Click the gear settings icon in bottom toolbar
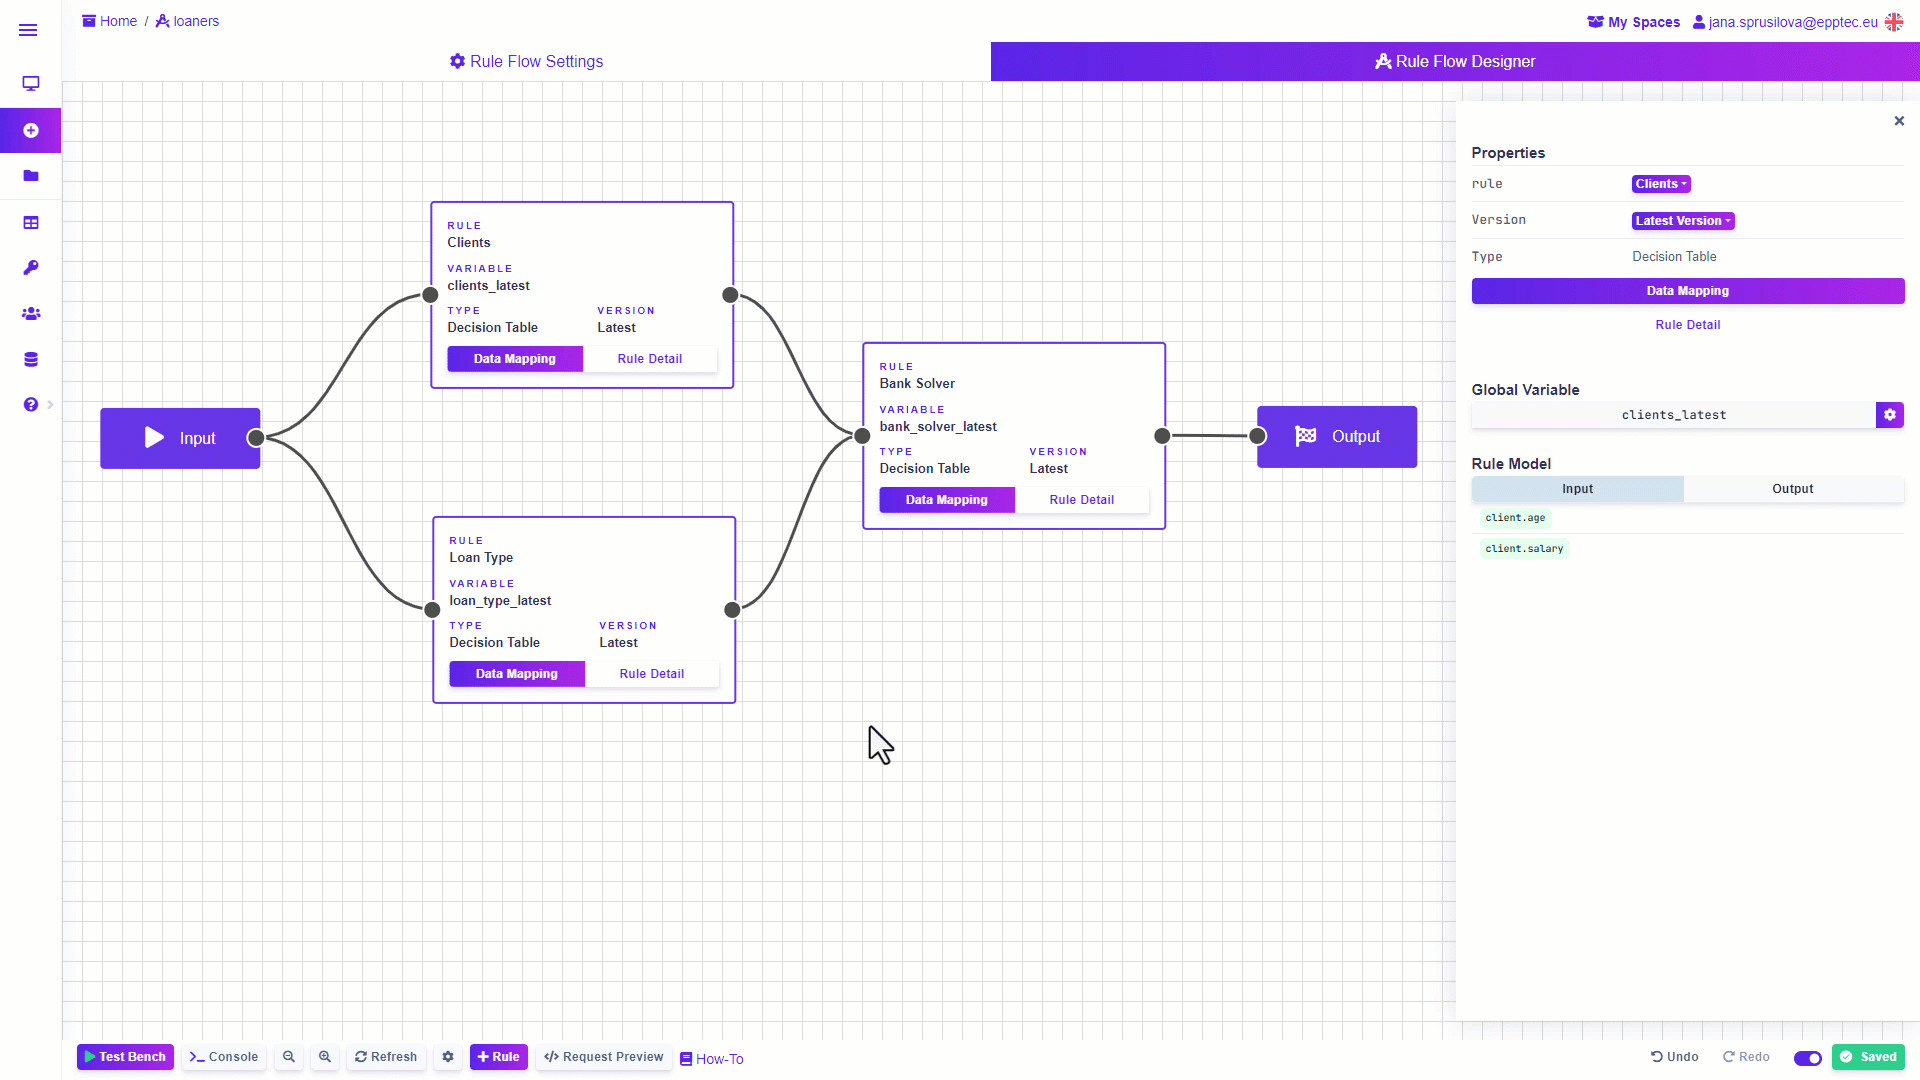Viewport: 1920px width, 1080px height. (x=448, y=1057)
